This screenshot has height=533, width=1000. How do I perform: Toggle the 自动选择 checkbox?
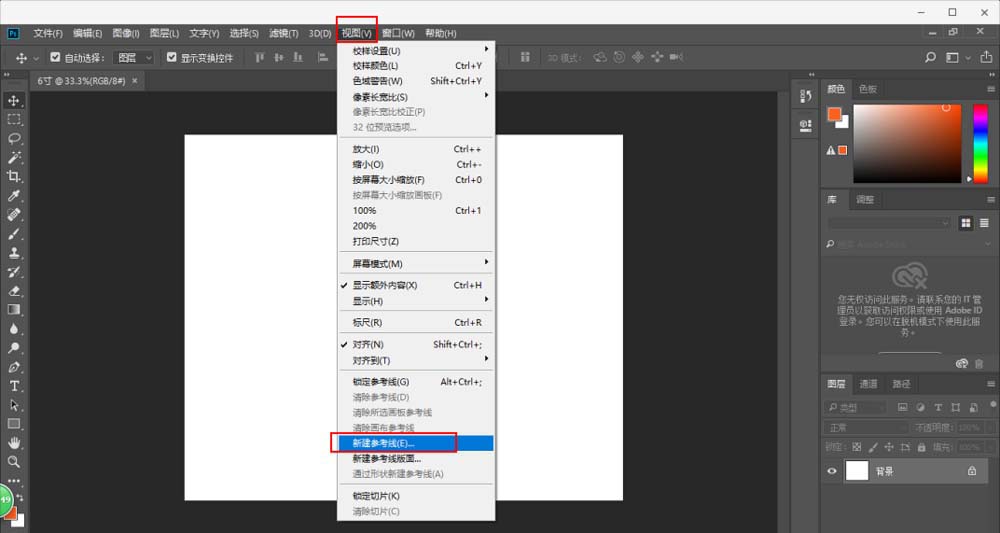pos(55,57)
